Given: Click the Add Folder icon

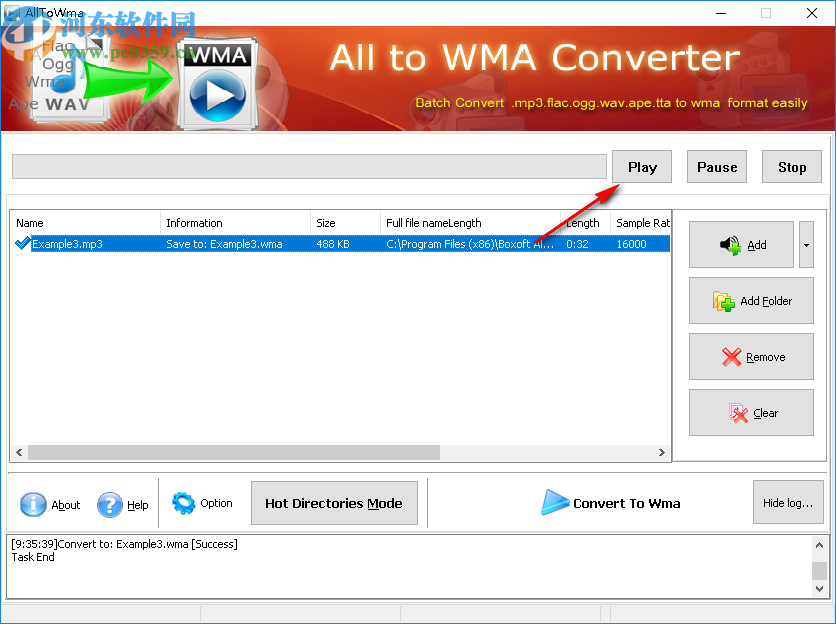Looking at the screenshot, I should point(723,300).
